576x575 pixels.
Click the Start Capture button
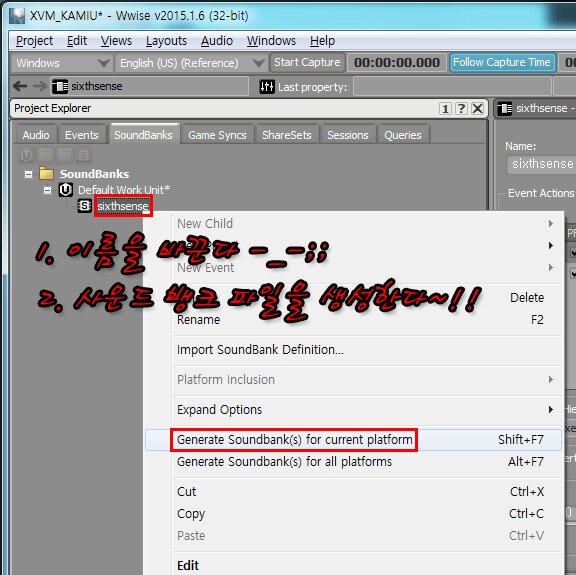[x=307, y=62]
